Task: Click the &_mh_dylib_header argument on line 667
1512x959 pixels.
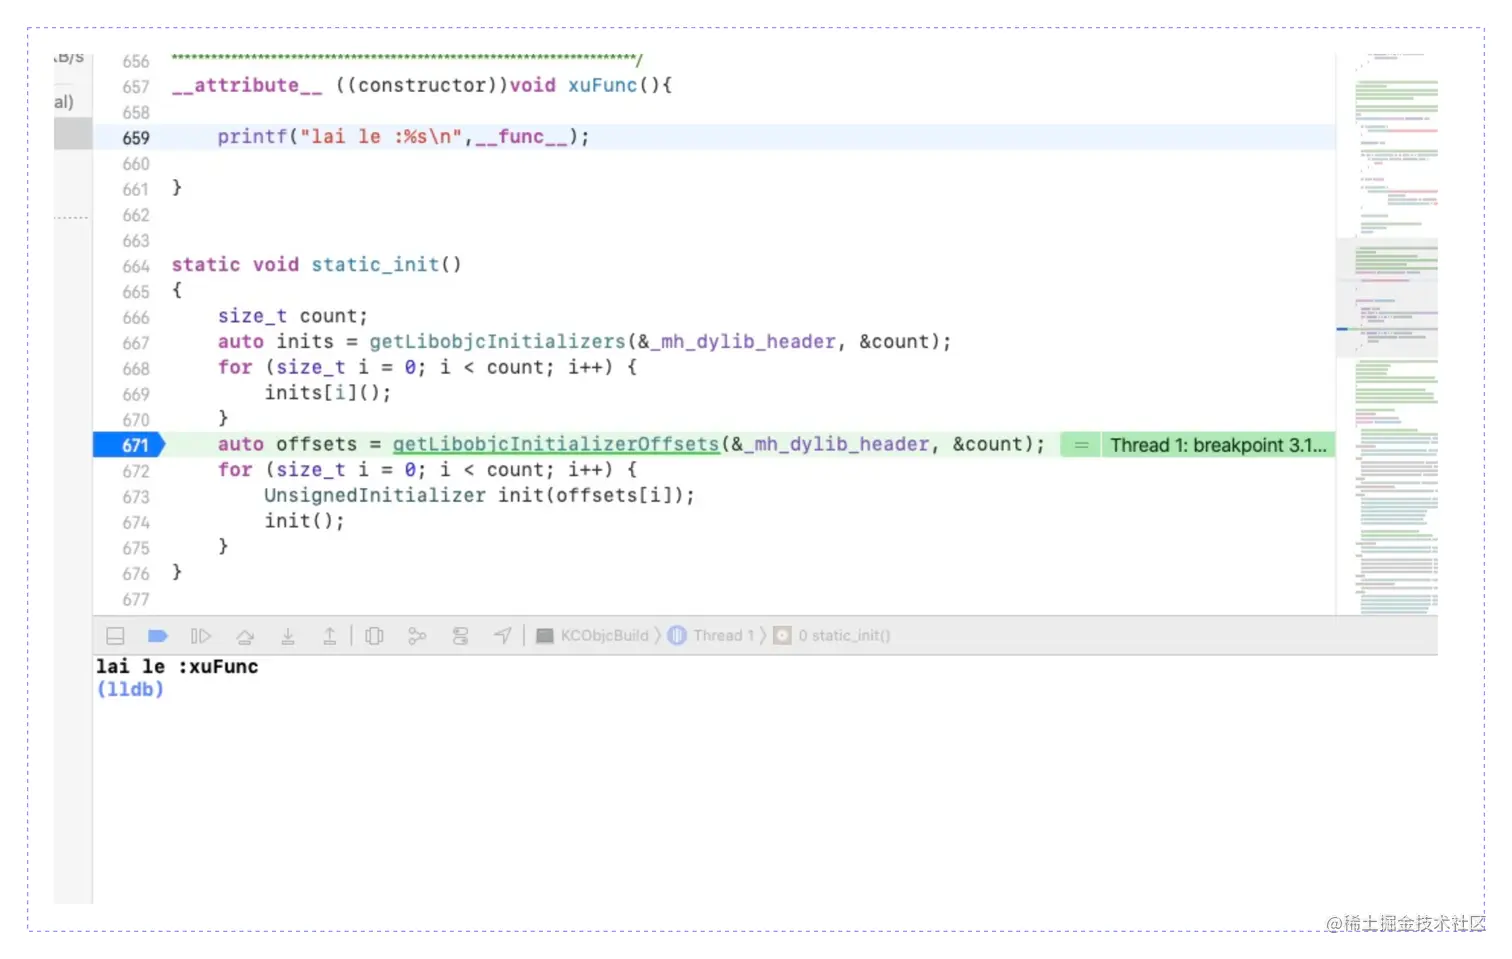Action: tap(736, 341)
